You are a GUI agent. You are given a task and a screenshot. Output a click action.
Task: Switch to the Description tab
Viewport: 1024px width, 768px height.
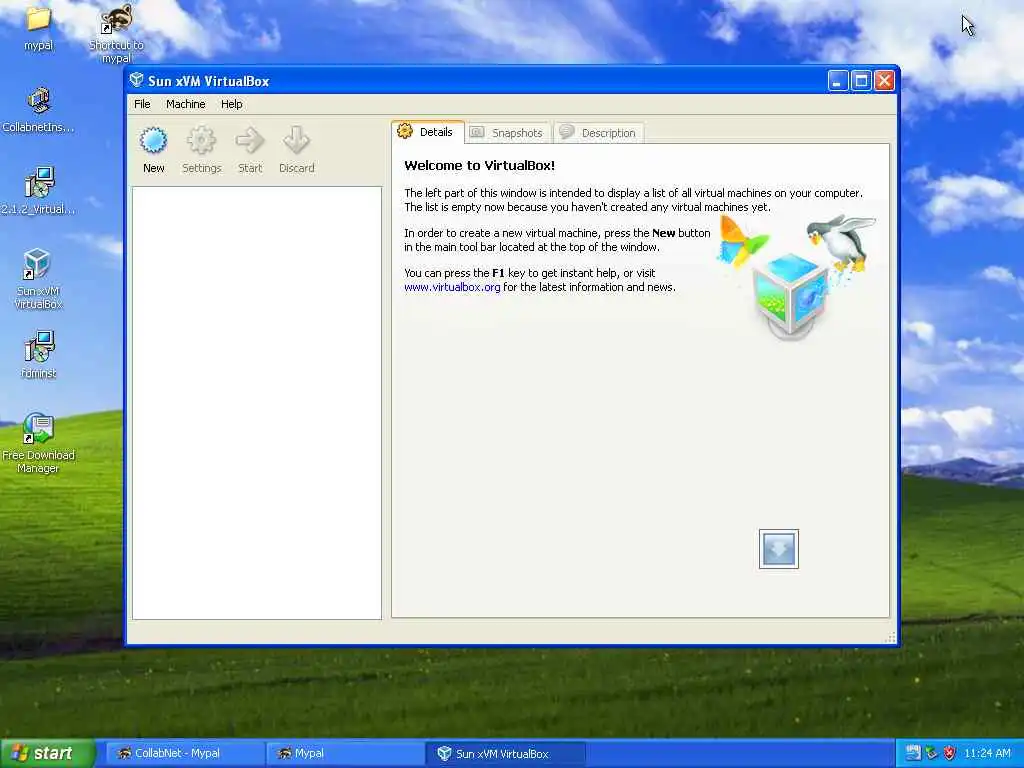[x=600, y=133]
